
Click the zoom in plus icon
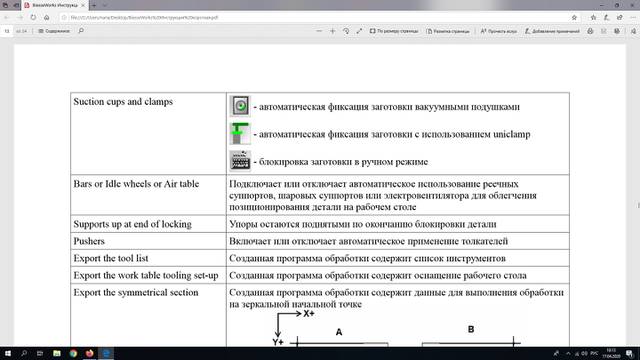[x=333, y=31]
